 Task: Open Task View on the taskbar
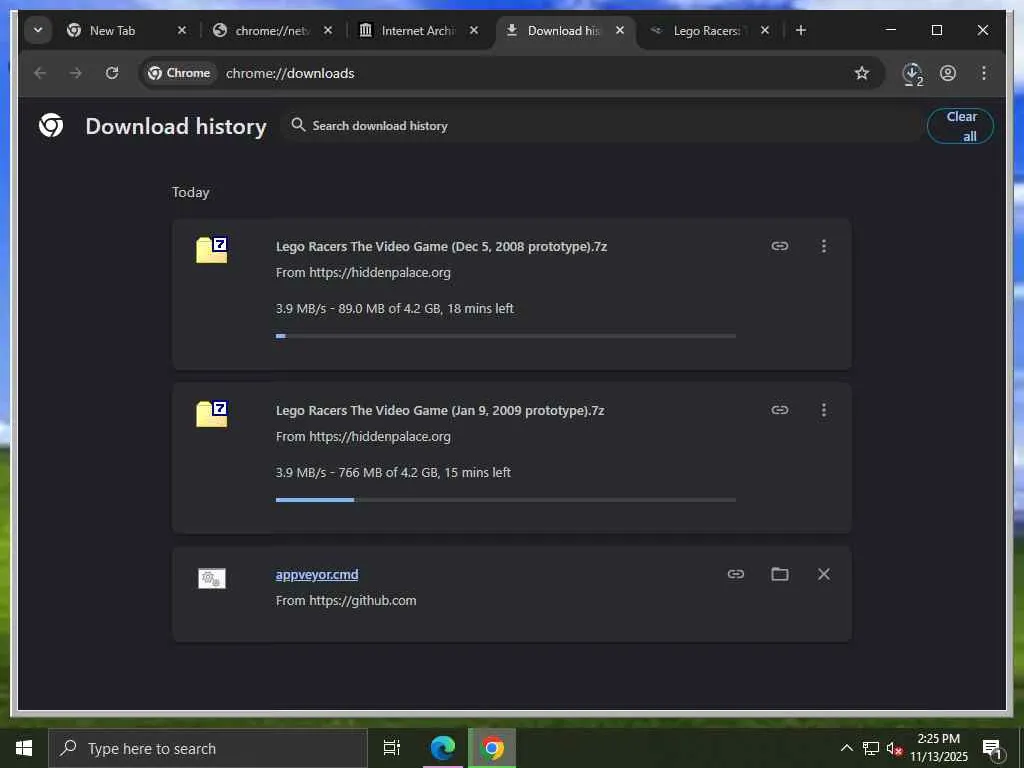pos(392,748)
